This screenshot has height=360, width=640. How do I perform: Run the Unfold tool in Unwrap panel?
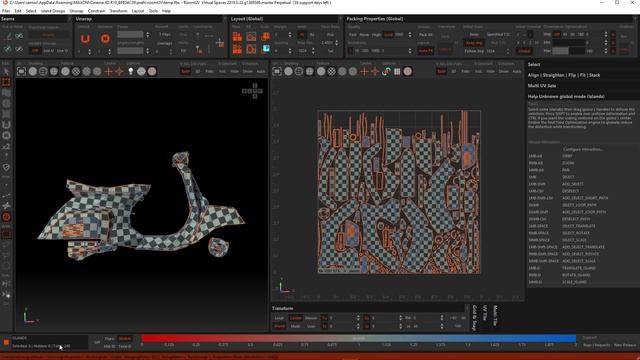pos(85,39)
